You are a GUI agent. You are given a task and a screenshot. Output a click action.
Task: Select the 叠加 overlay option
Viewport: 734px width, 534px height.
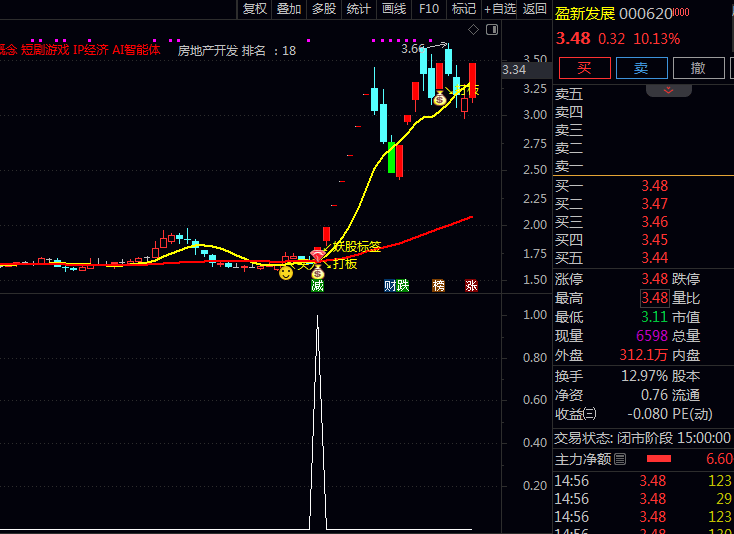coord(289,9)
